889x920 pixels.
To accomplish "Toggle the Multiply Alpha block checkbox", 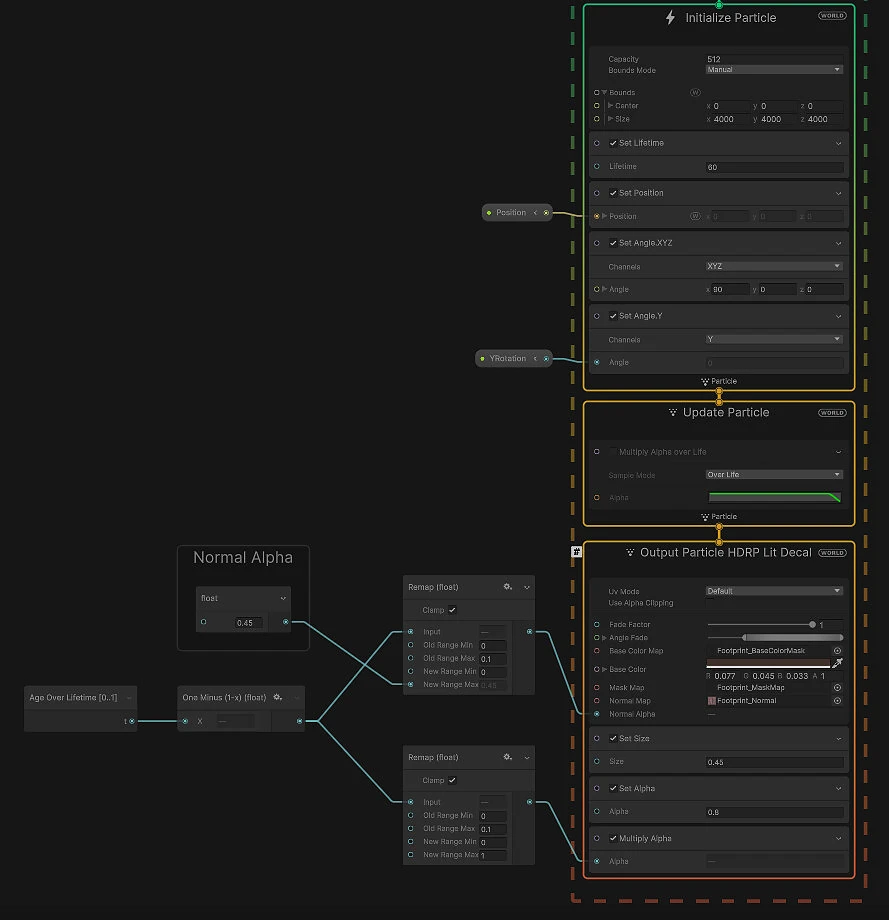I will 613,838.
